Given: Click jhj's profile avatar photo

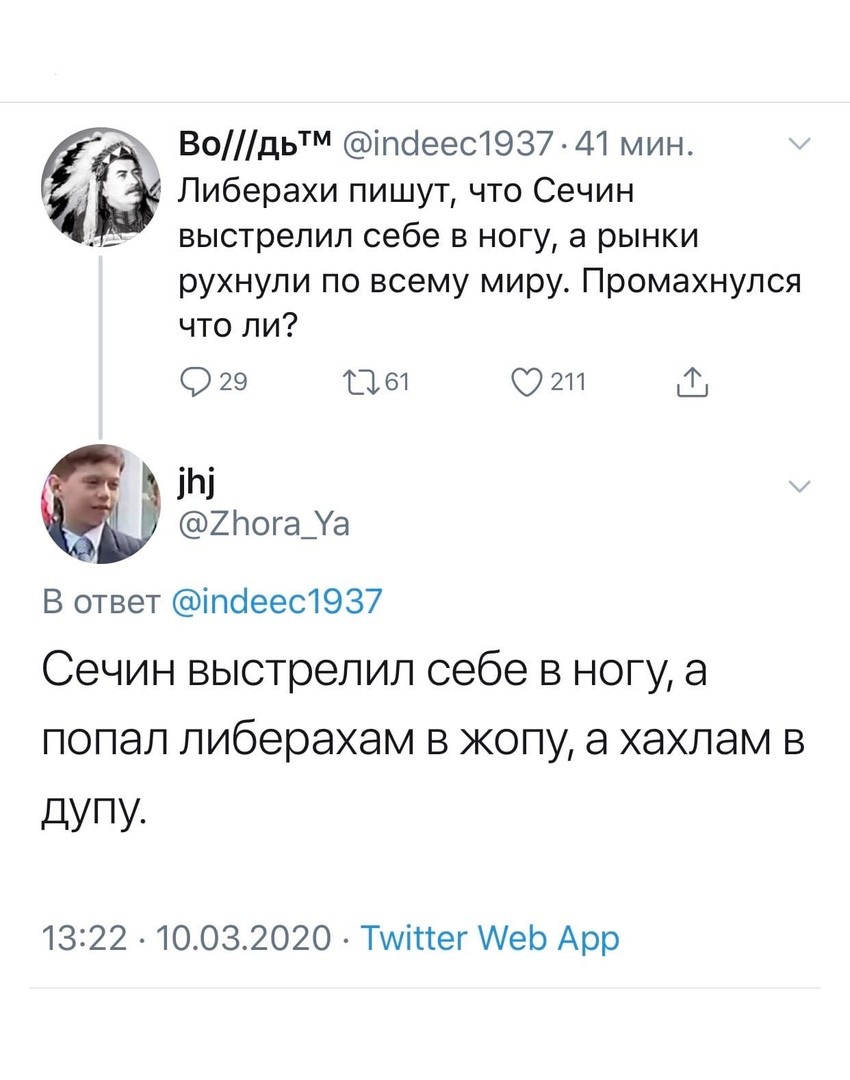Looking at the screenshot, I should pos(99,504).
